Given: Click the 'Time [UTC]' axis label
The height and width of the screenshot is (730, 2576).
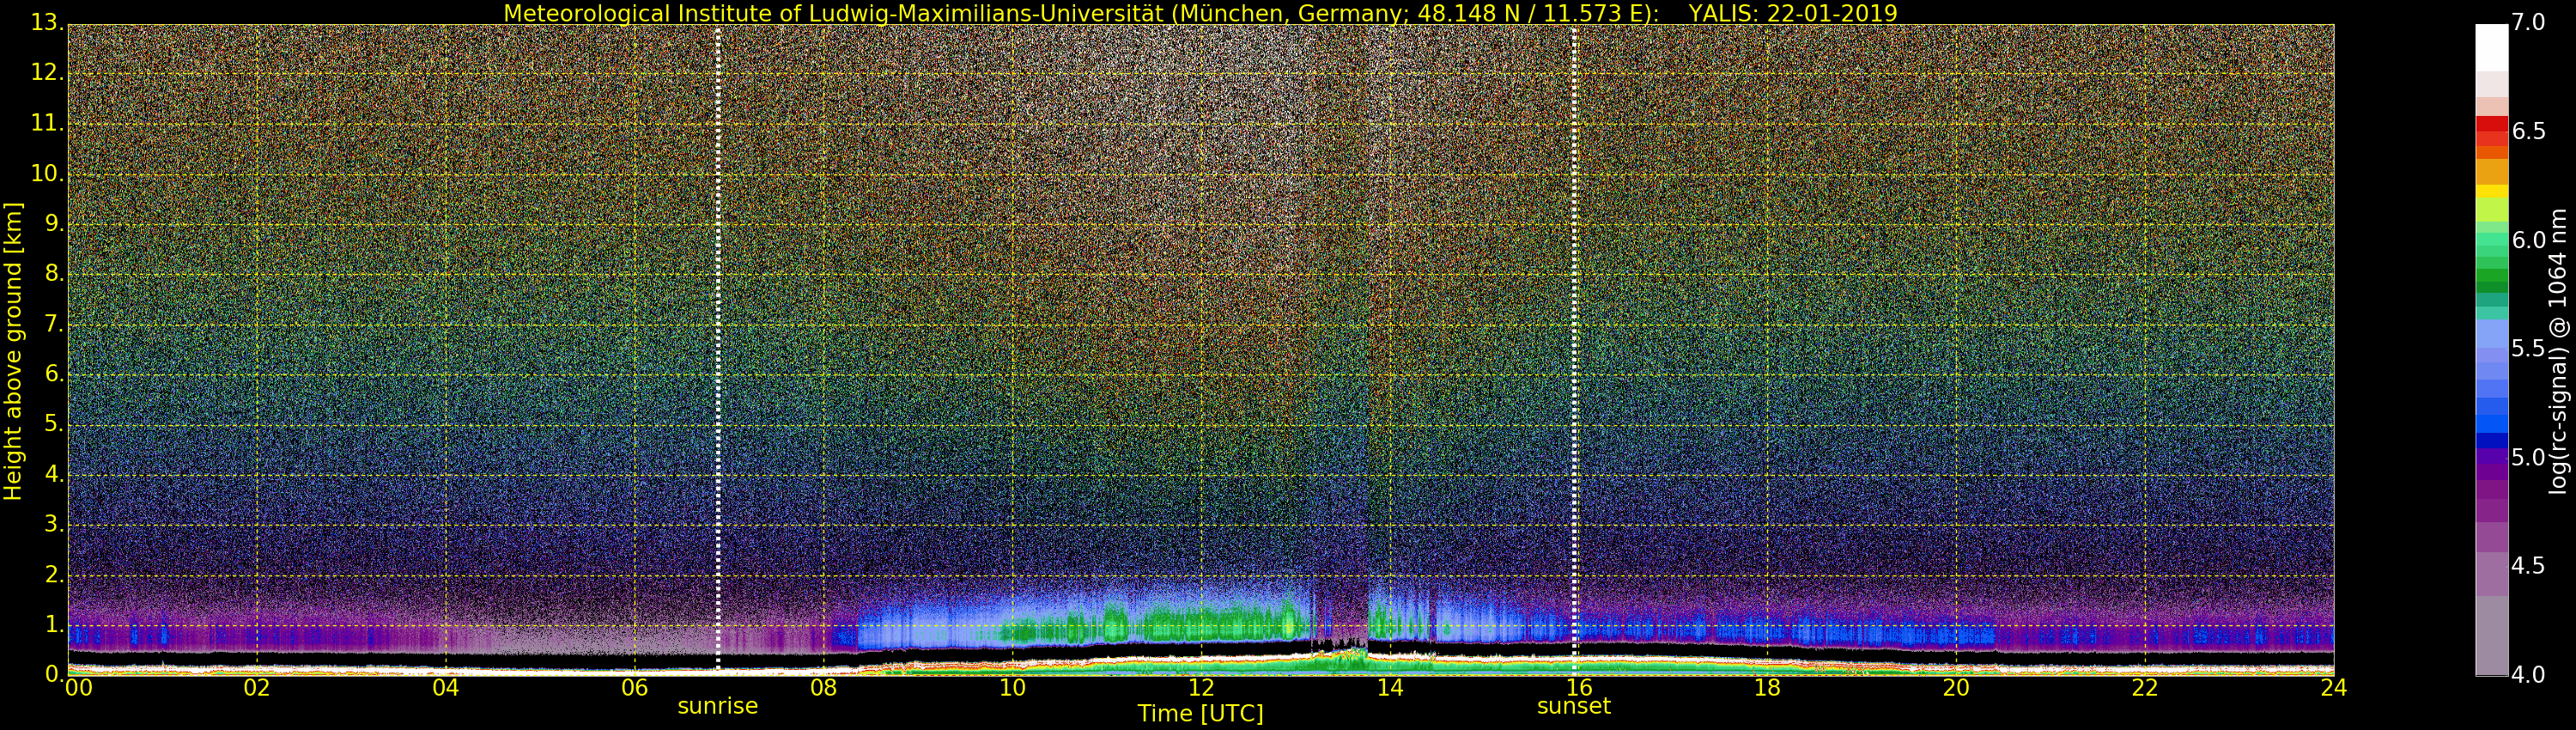Looking at the screenshot, I should (x=1200, y=714).
